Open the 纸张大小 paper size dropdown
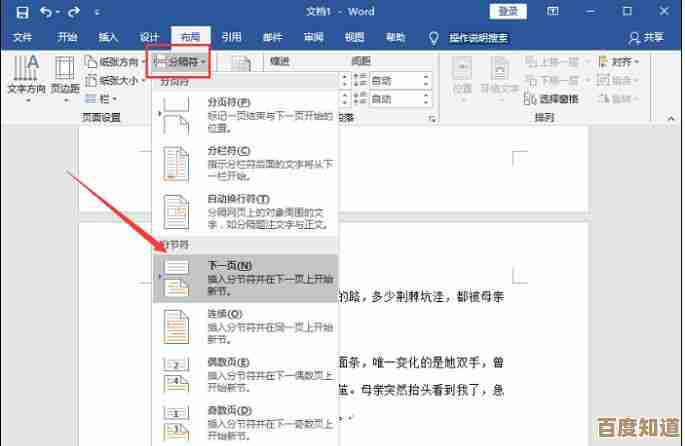 (x=114, y=81)
